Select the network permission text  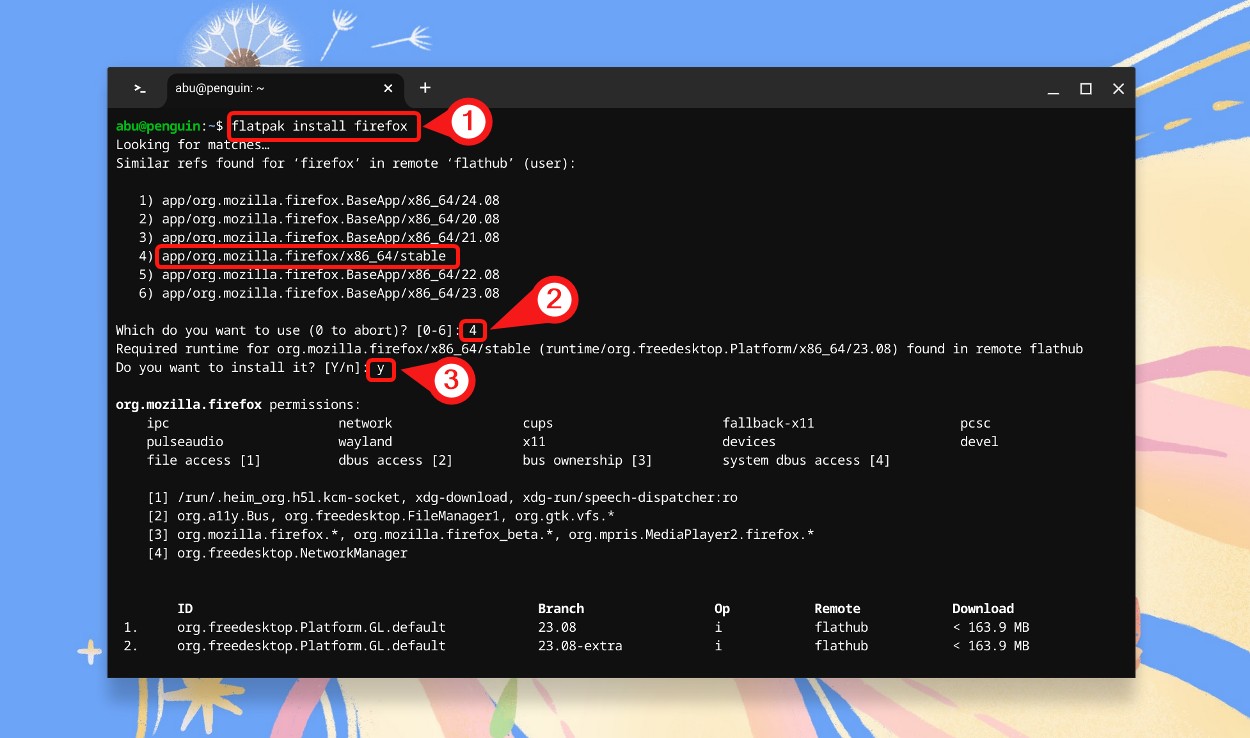tap(365, 423)
